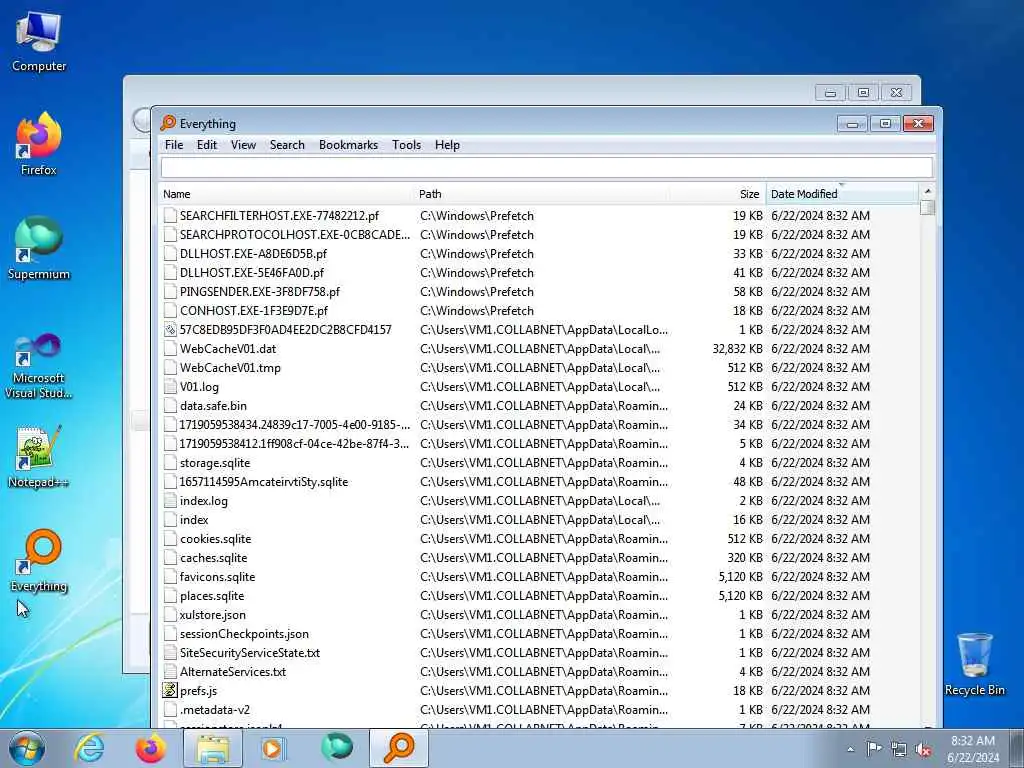Open the Recycle Bin icon
This screenshot has height=768, width=1024.
click(x=974, y=664)
